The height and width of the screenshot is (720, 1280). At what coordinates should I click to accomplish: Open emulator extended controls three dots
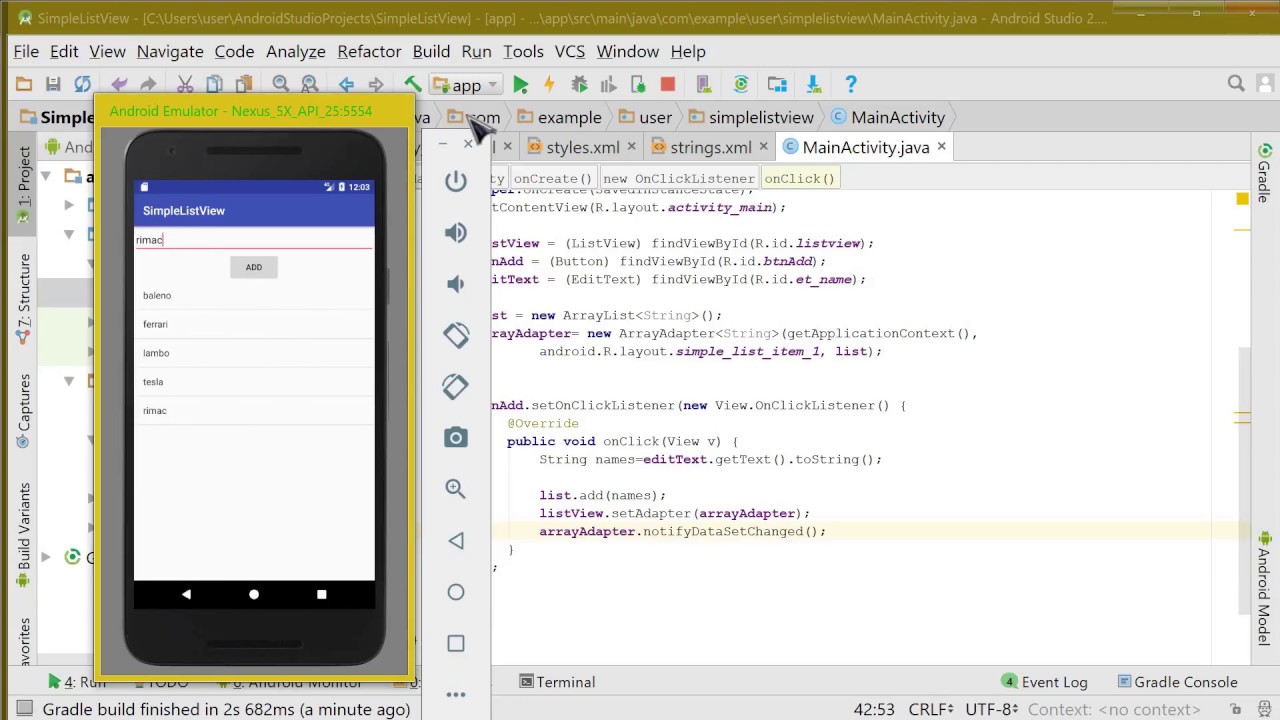pos(456,694)
